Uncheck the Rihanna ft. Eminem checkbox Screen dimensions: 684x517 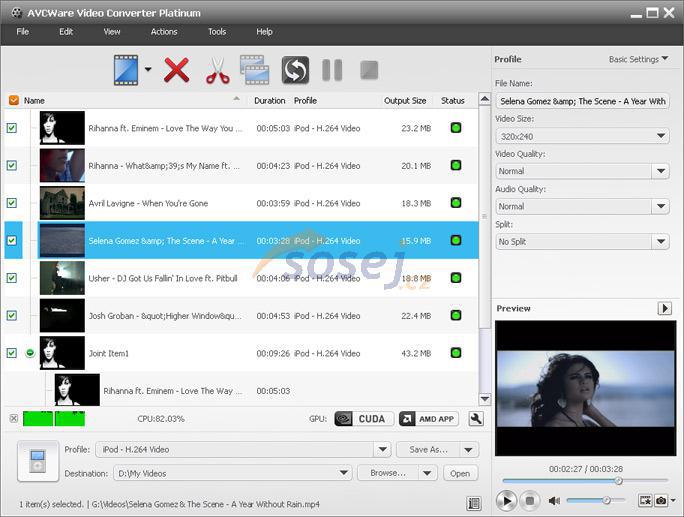pyautogui.click(x=12, y=128)
